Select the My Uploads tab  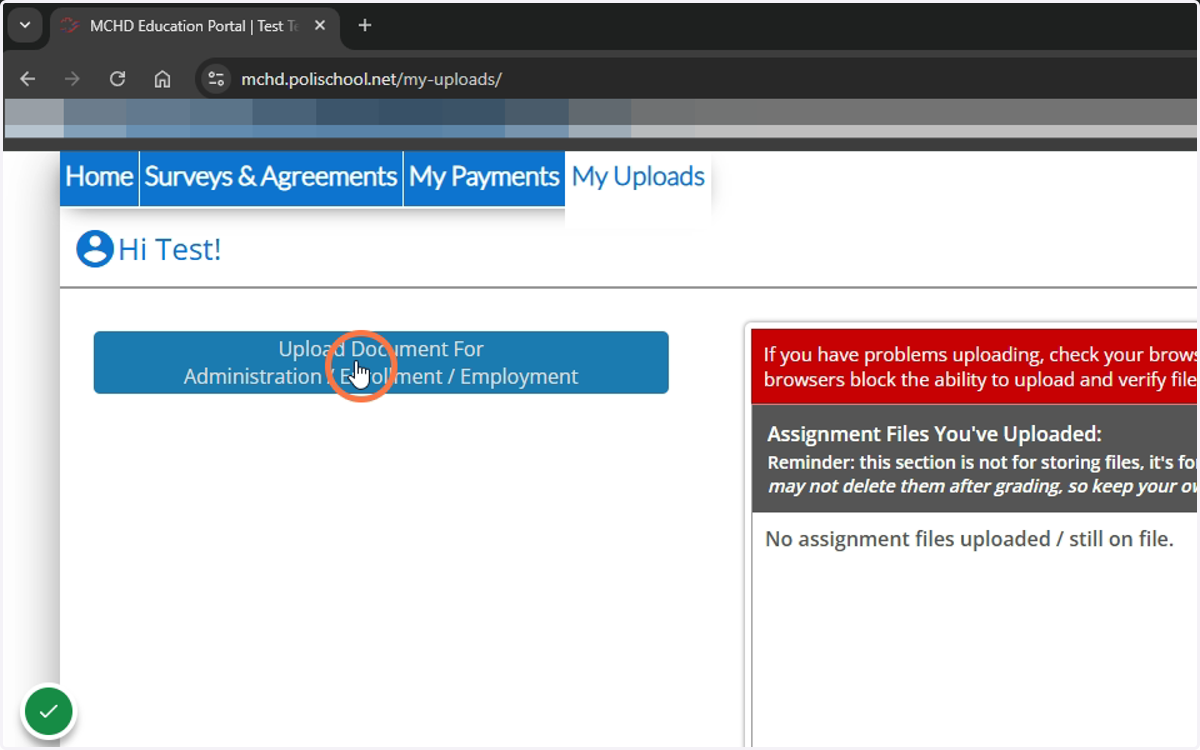click(x=638, y=177)
